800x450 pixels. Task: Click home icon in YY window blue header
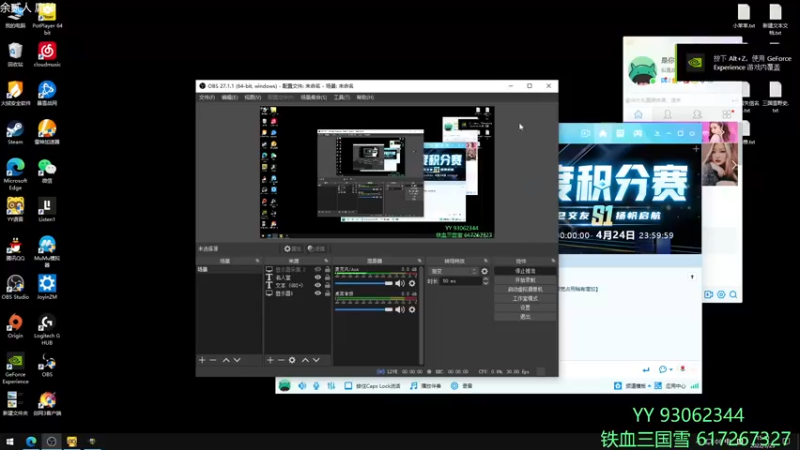coord(603,133)
